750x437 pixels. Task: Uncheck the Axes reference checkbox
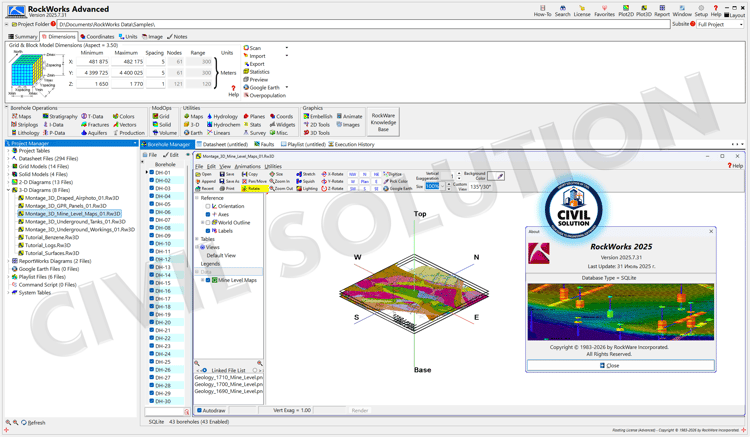tap(208, 214)
